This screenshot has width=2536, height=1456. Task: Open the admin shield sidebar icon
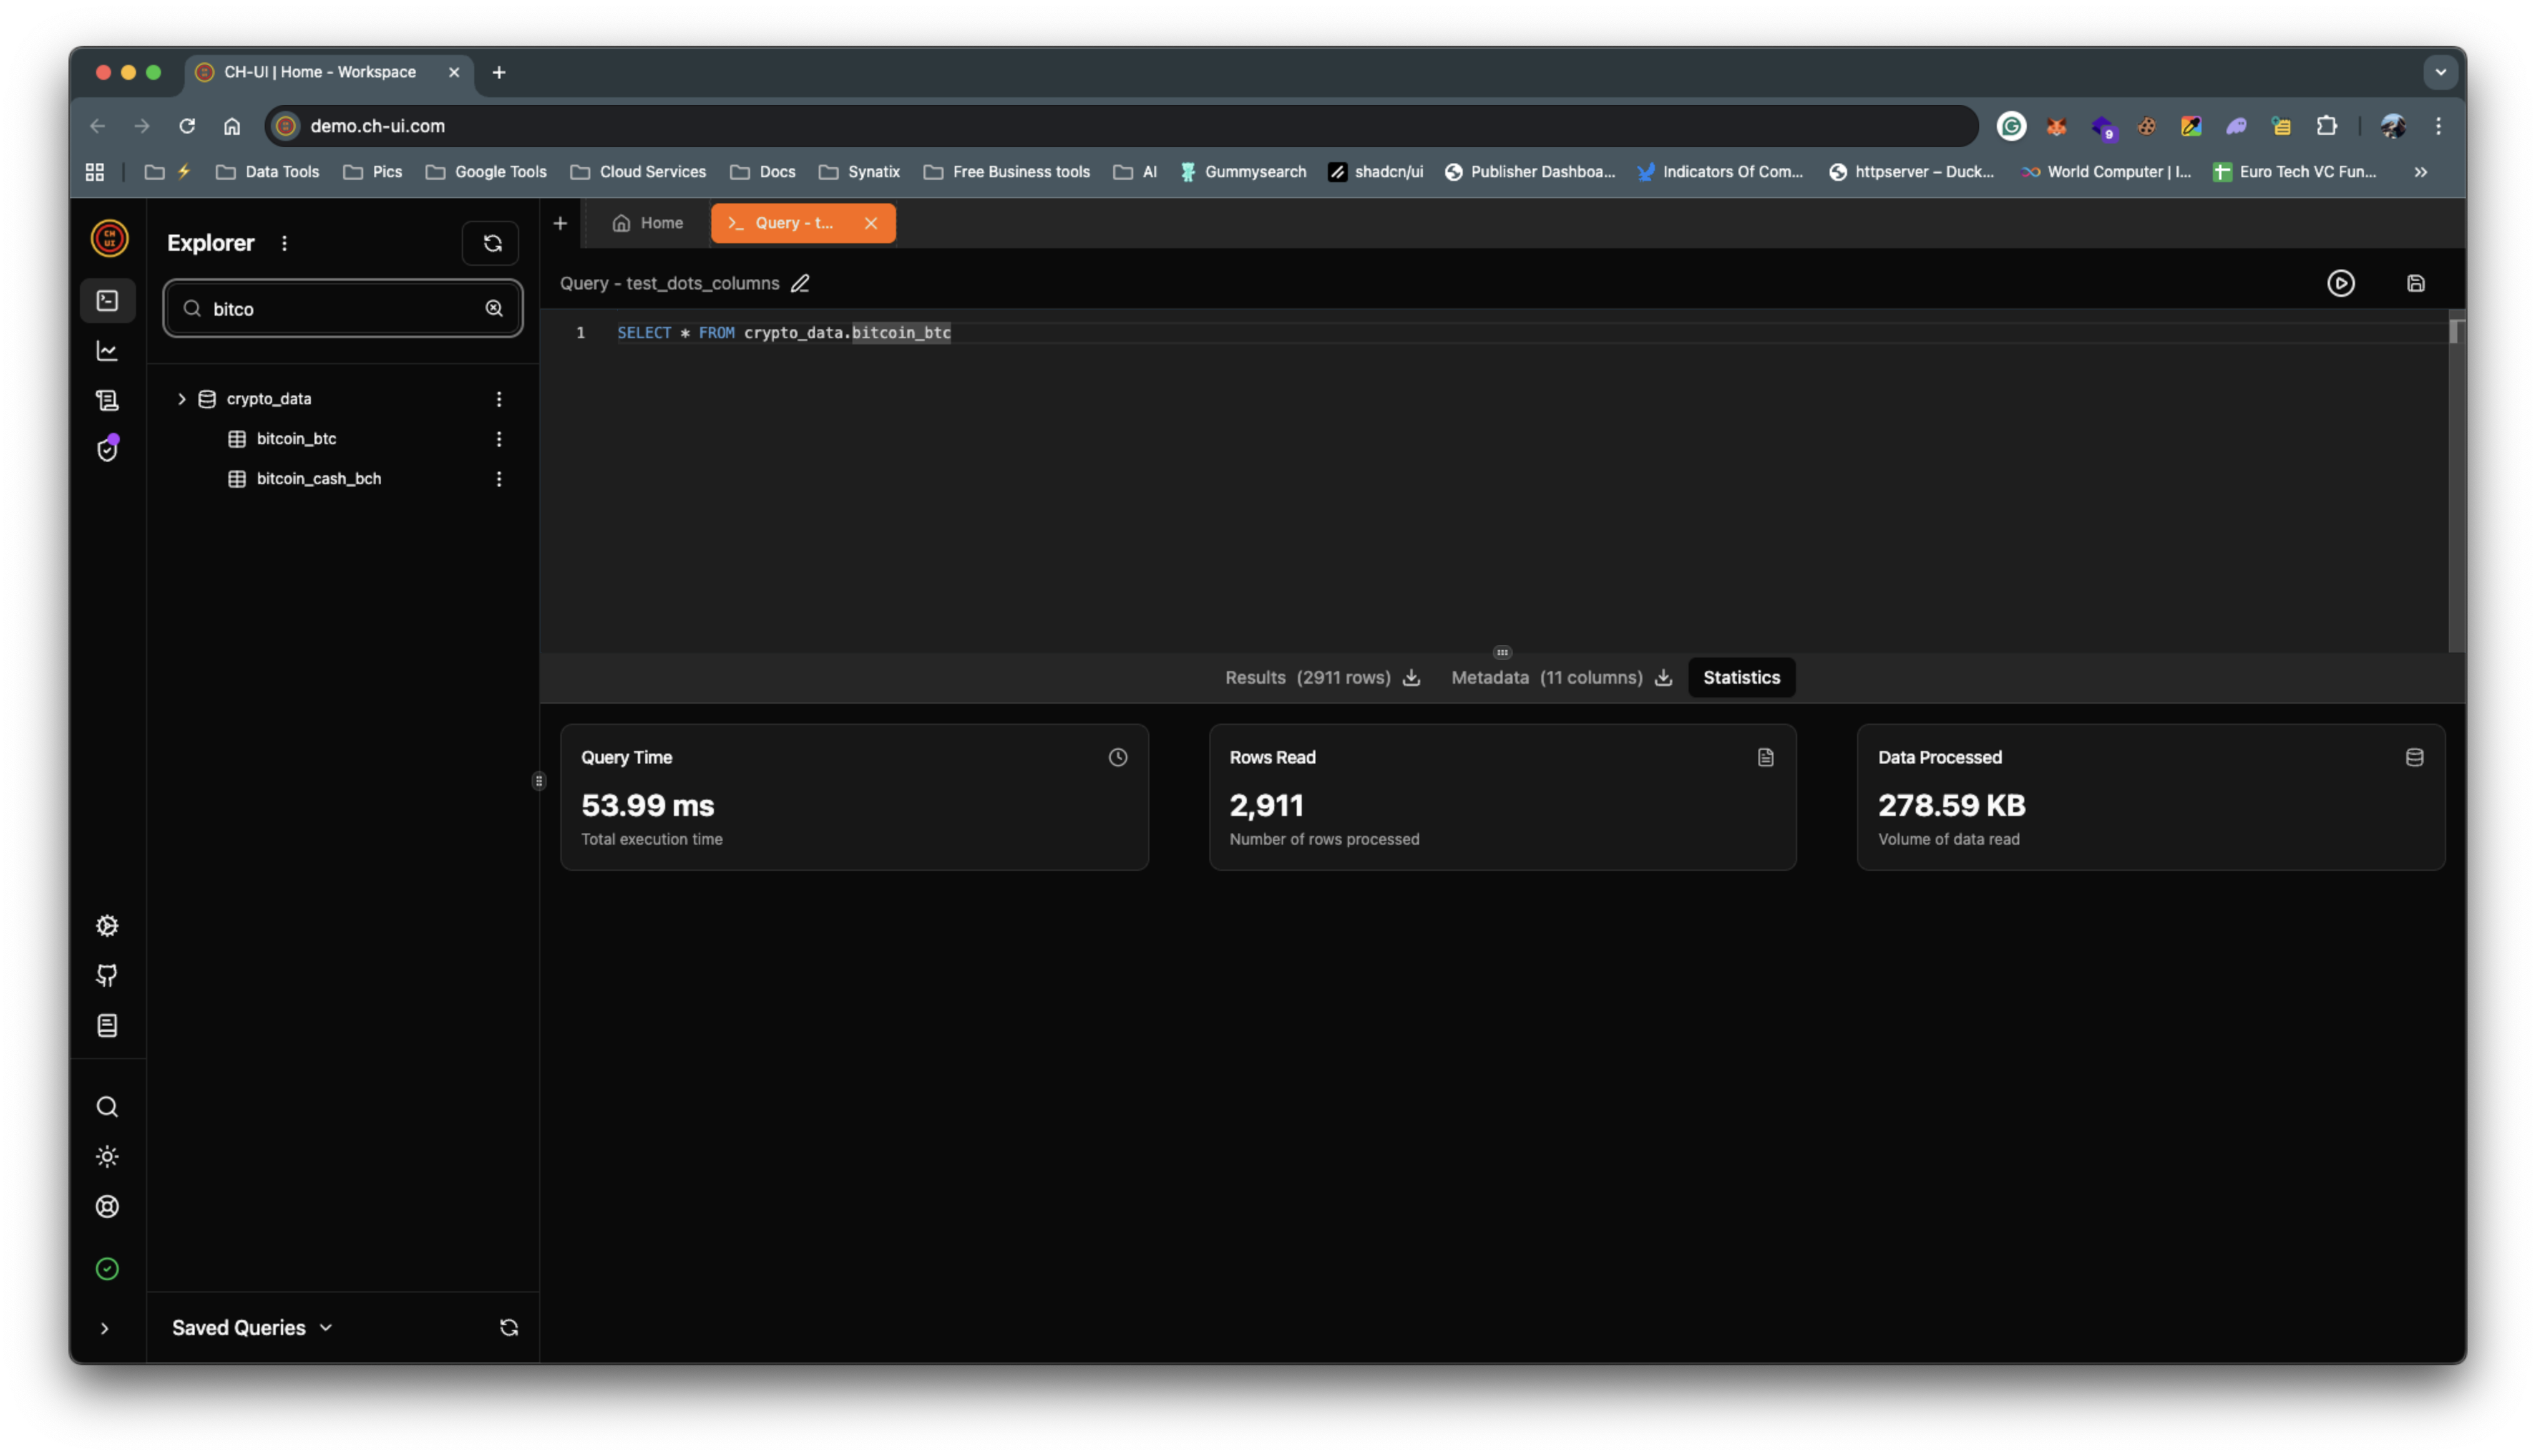pos(107,449)
